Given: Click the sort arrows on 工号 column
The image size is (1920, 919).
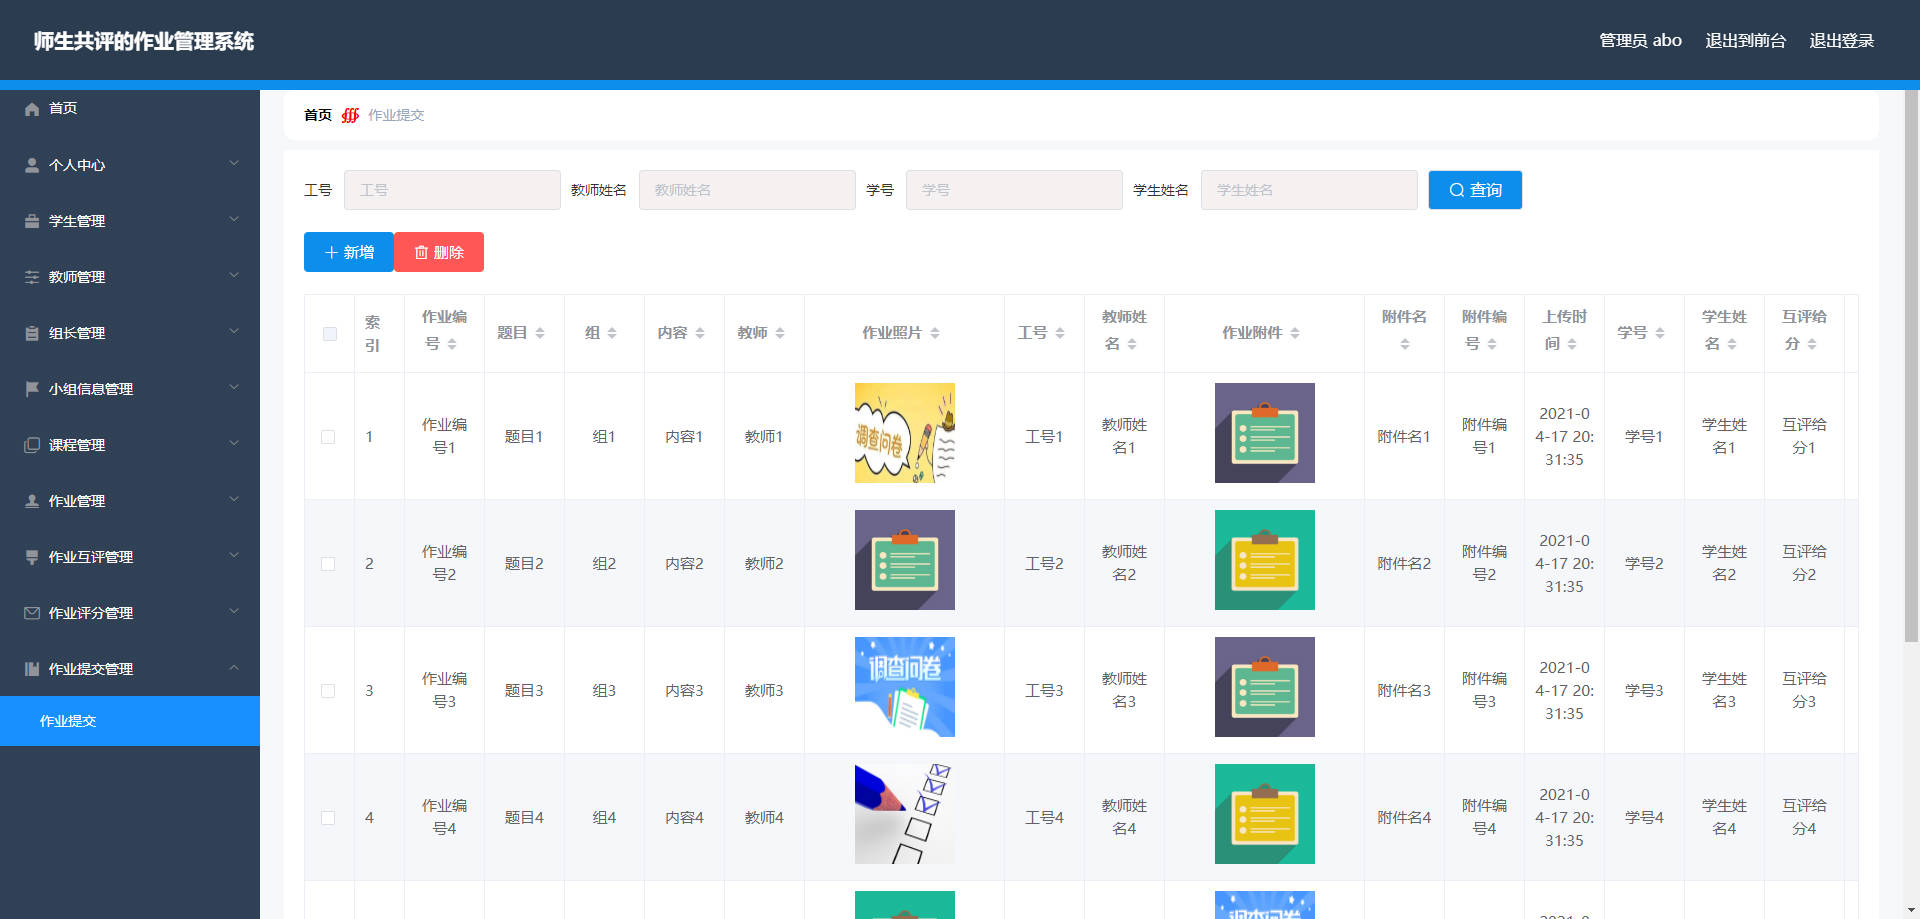Looking at the screenshot, I should point(1060,333).
